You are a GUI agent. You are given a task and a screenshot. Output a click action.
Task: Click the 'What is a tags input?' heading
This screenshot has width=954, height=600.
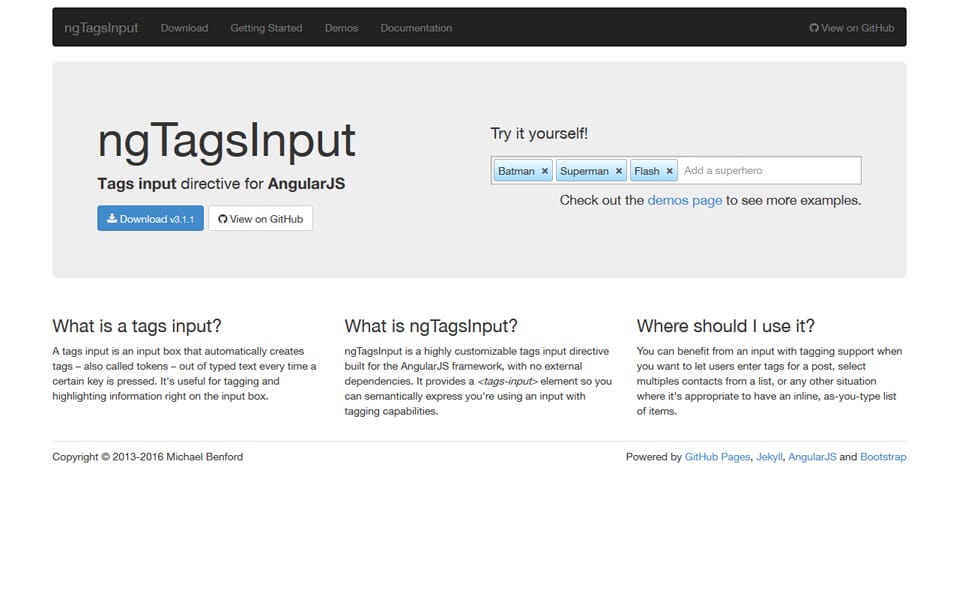(137, 326)
